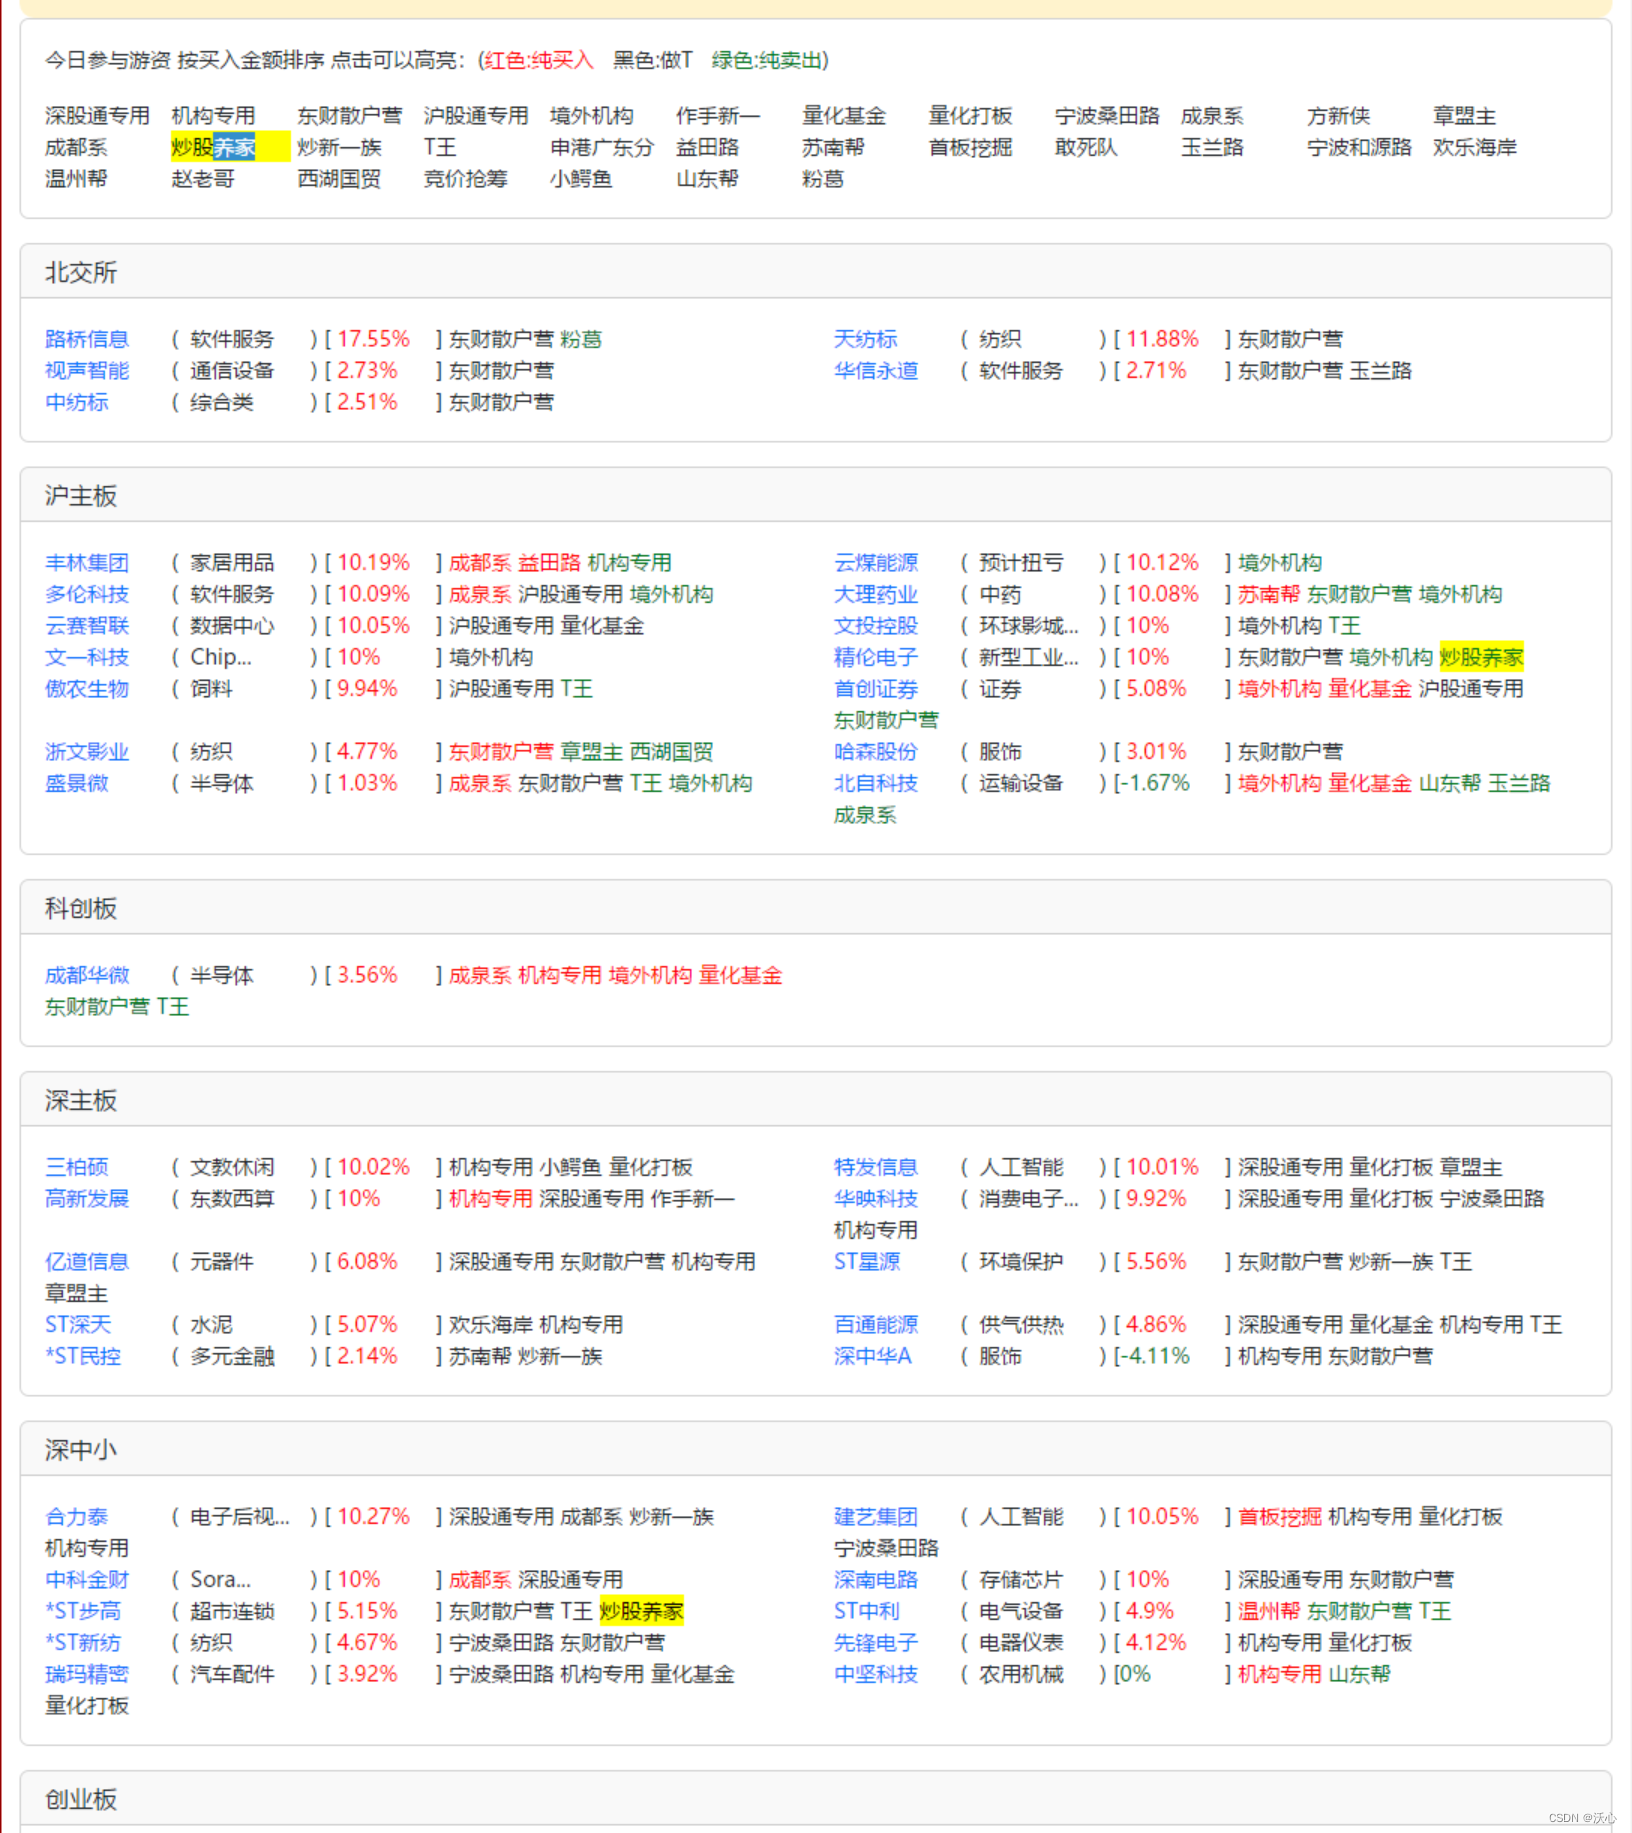Open the 文一科技 stock link

[x=87, y=657]
